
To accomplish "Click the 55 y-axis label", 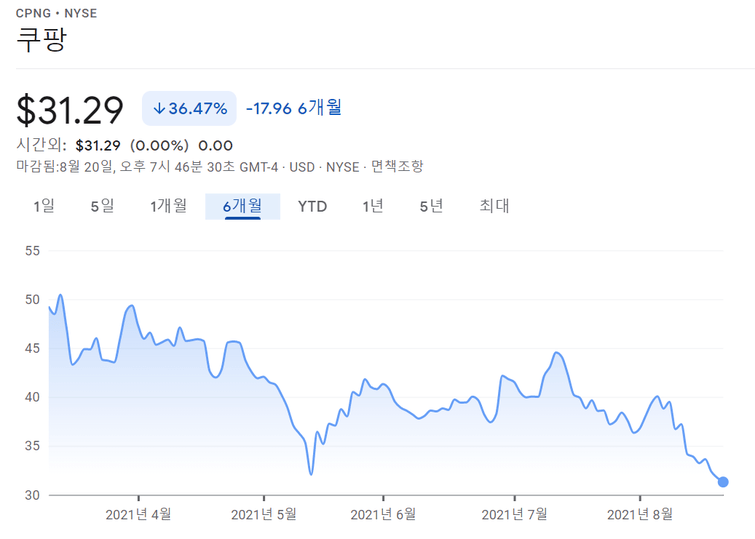I will tap(32, 251).
